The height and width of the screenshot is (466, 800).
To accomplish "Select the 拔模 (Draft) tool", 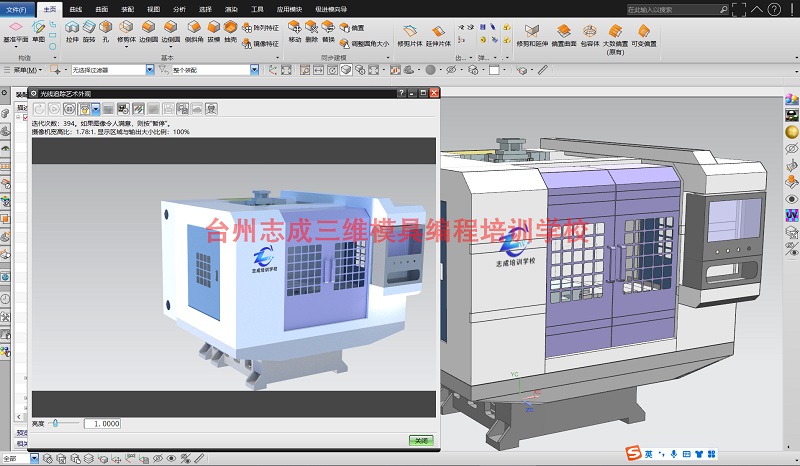I will 213,31.
